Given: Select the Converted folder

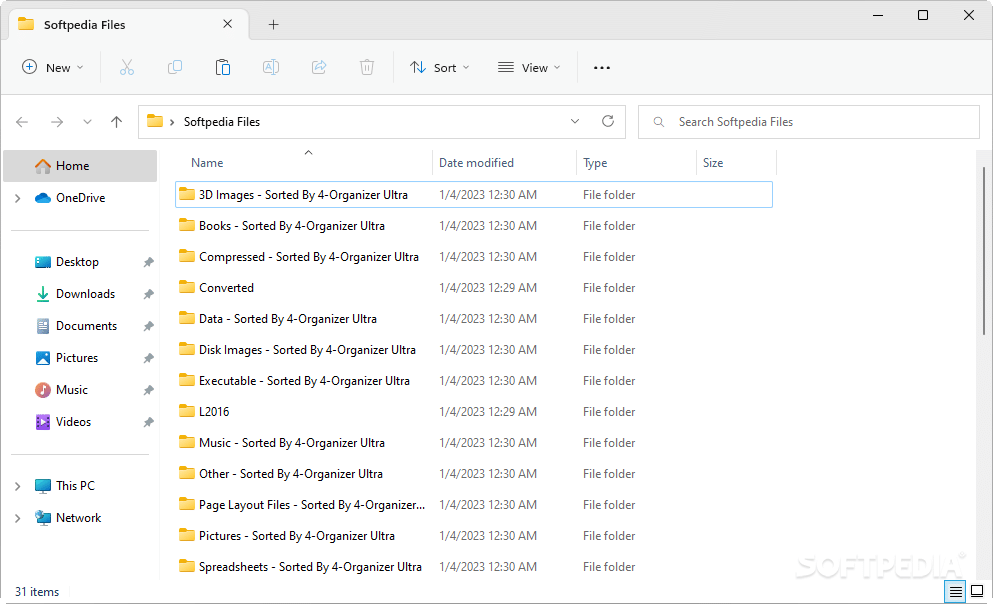Looking at the screenshot, I should click(474, 287).
